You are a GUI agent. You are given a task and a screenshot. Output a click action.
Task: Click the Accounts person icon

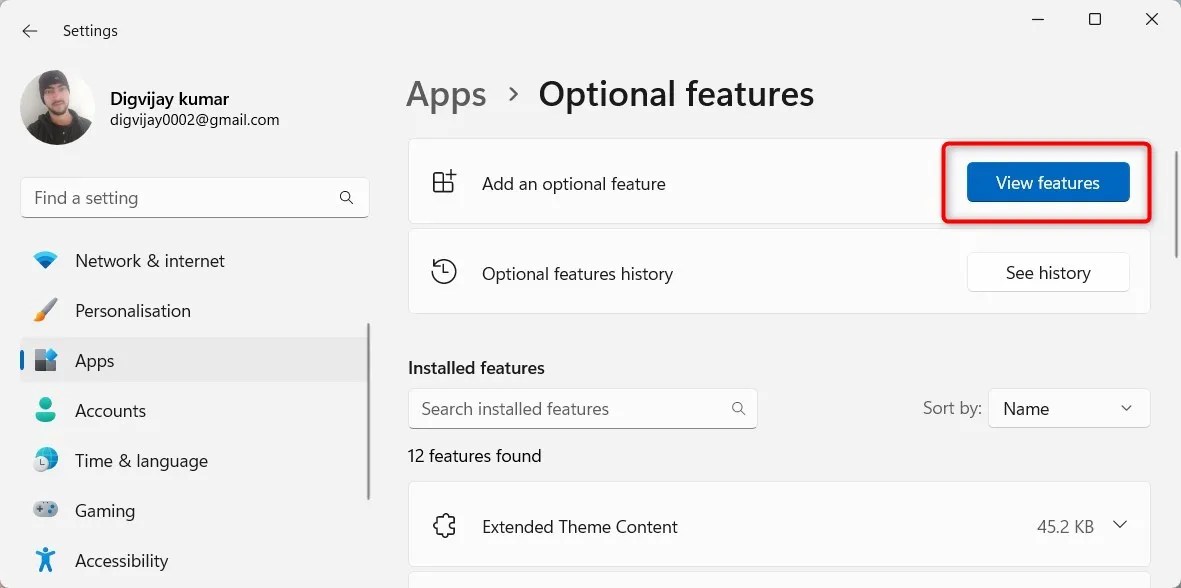(46, 411)
